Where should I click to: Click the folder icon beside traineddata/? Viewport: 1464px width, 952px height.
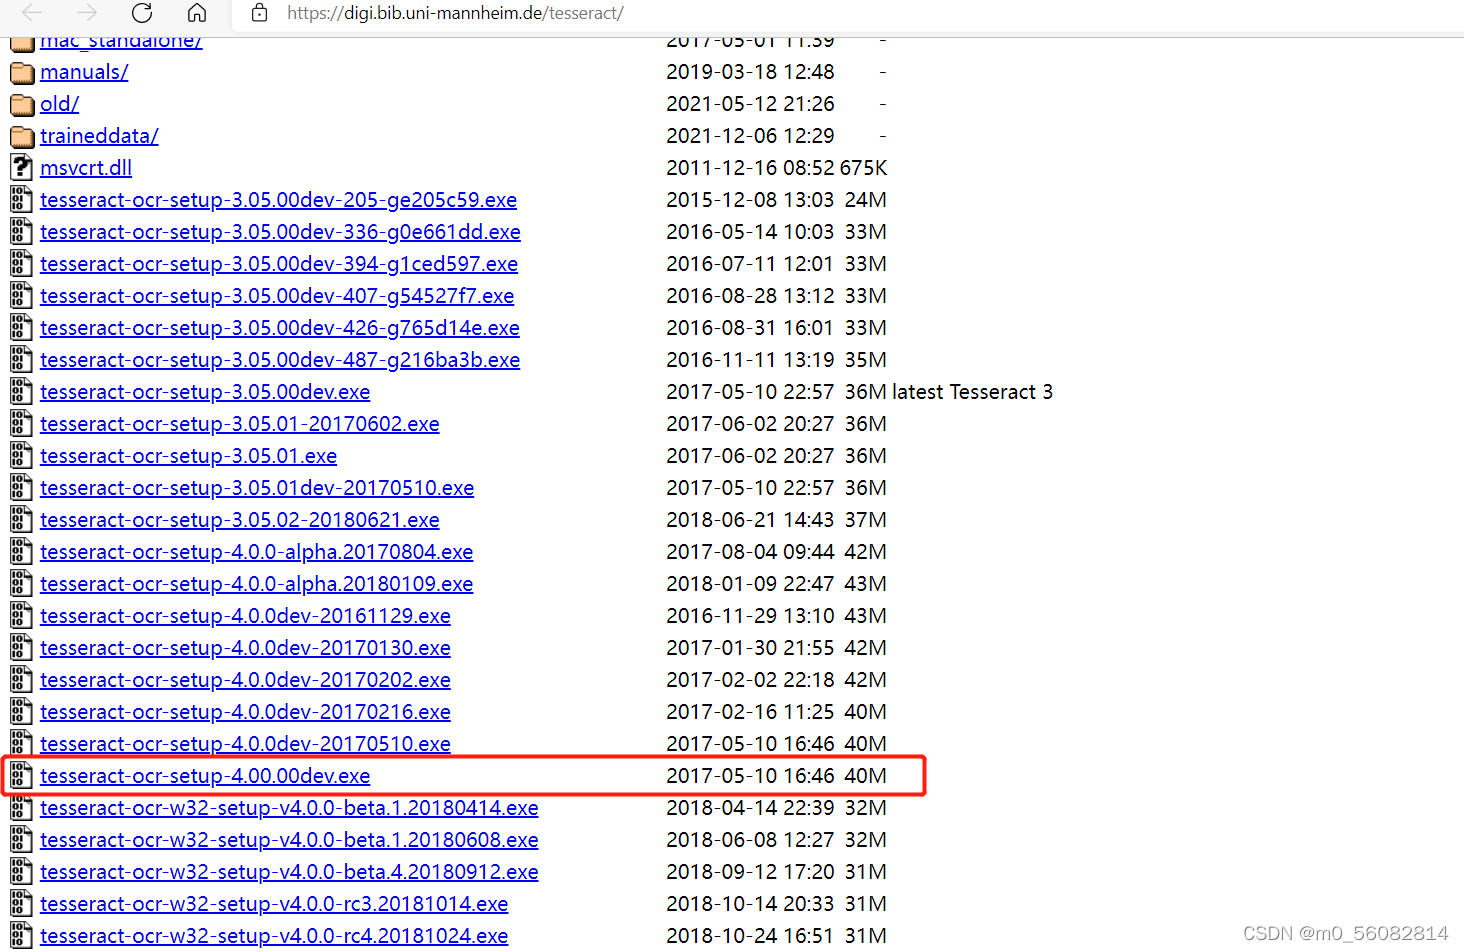[22, 137]
